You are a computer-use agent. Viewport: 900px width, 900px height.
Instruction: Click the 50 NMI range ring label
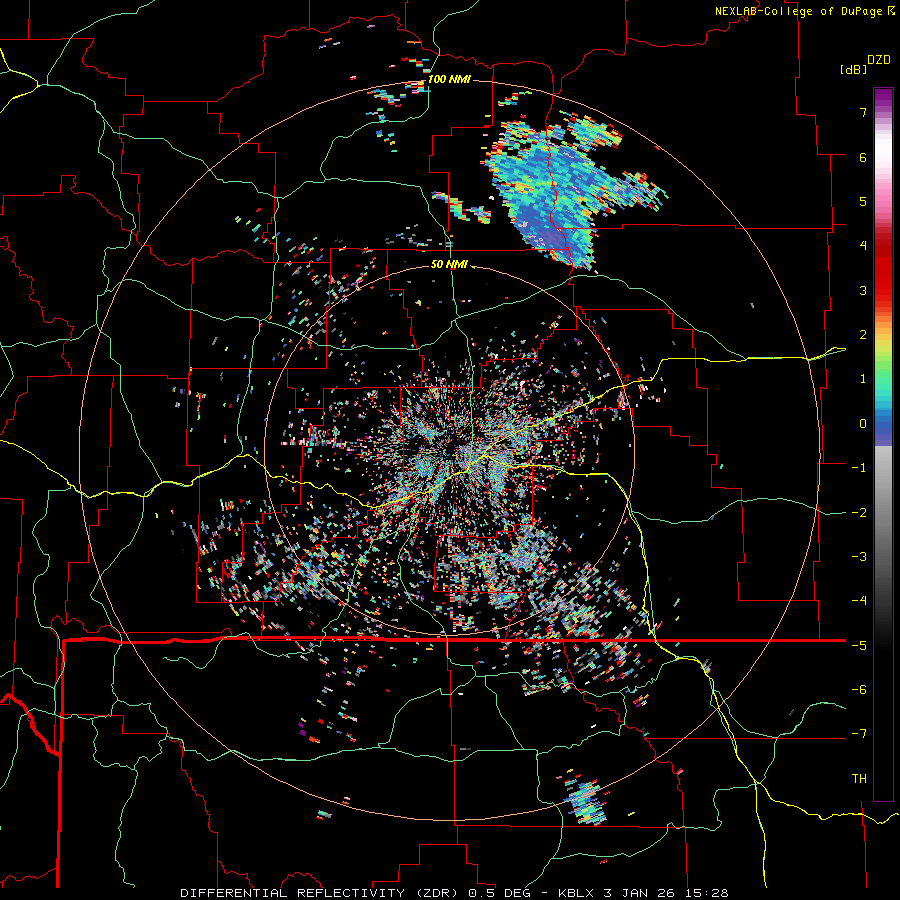tap(449, 264)
